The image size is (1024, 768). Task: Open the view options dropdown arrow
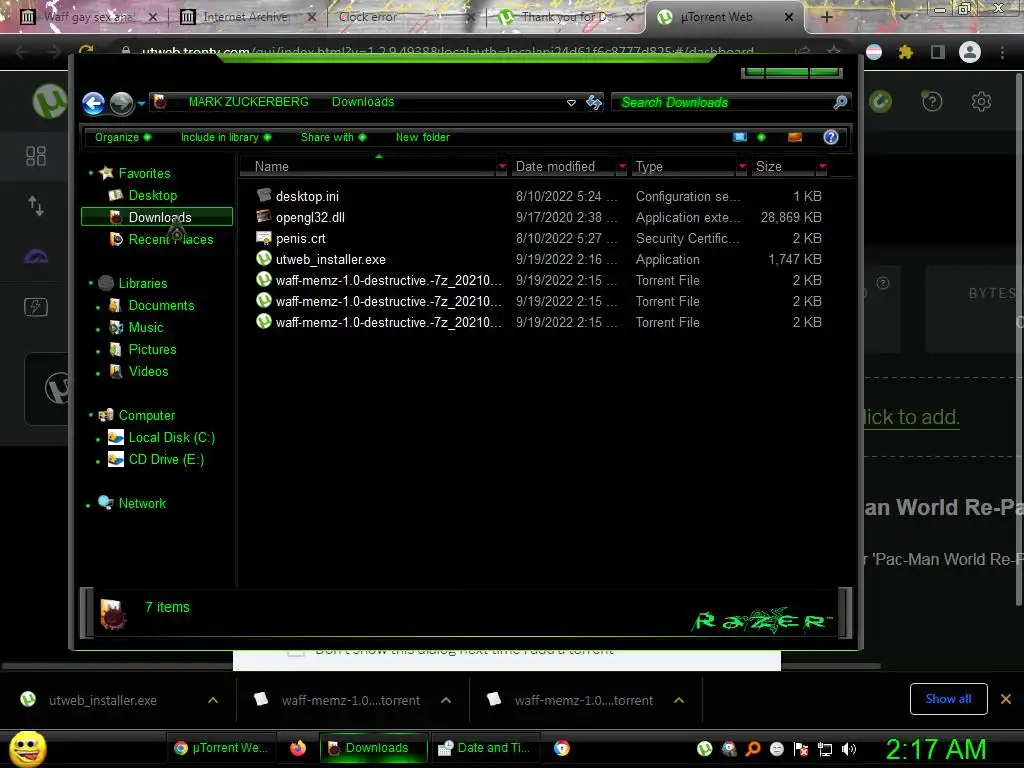coord(761,137)
